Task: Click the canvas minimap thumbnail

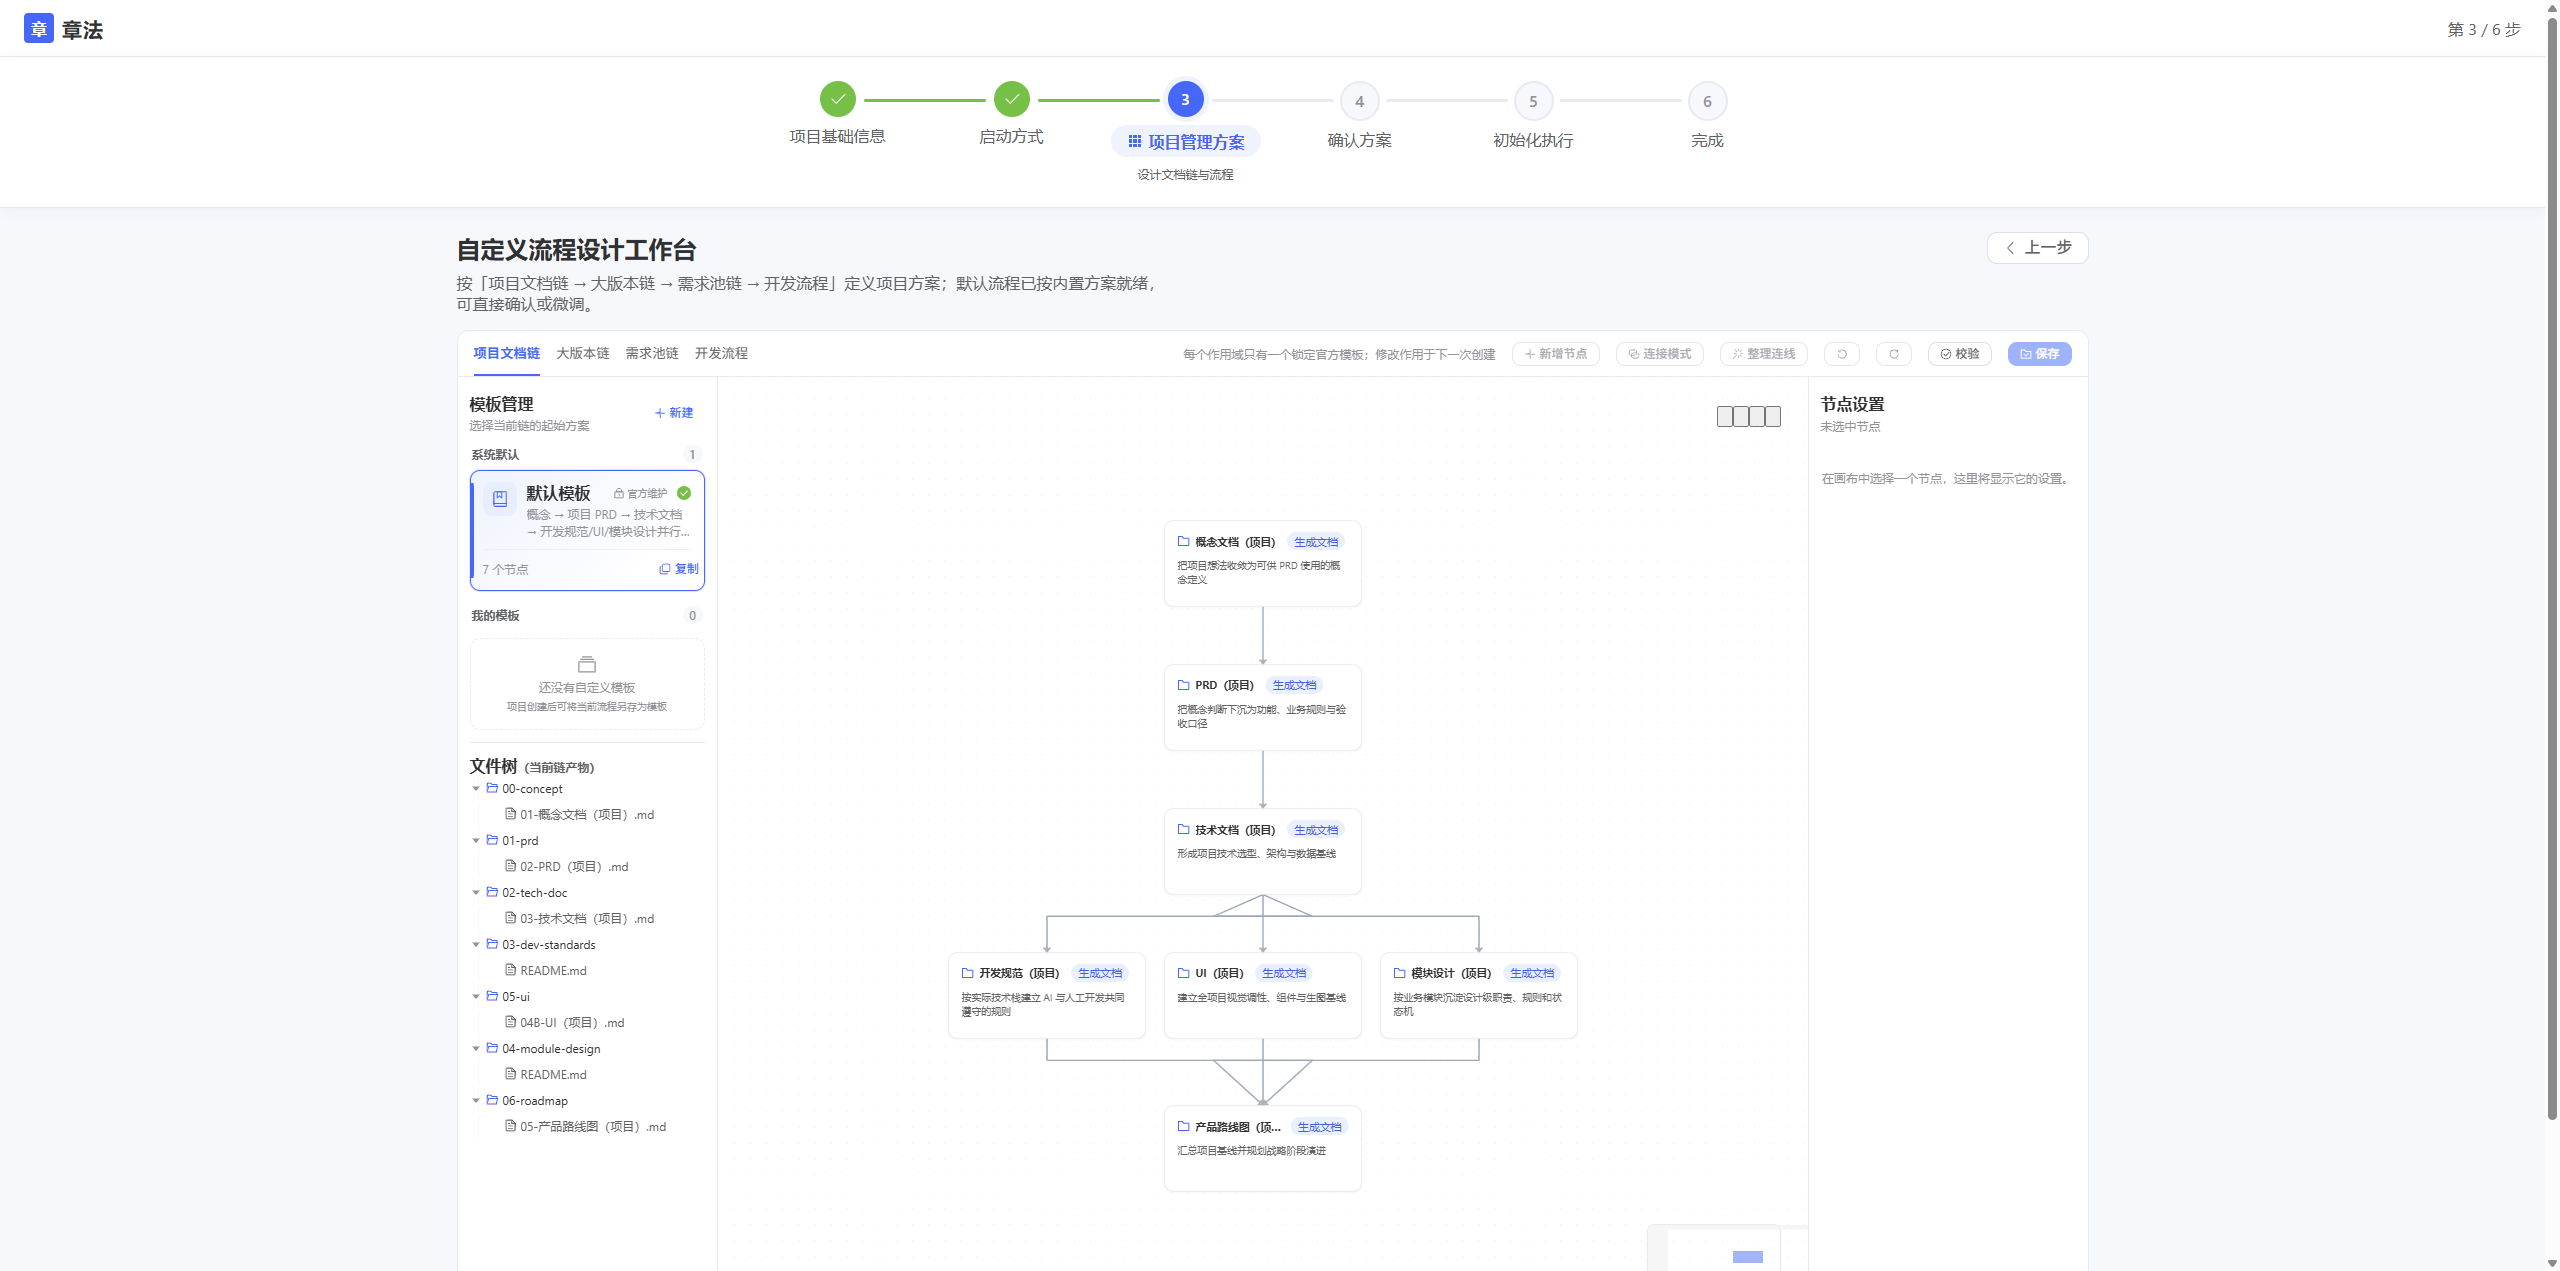Action: [1713, 1248]
